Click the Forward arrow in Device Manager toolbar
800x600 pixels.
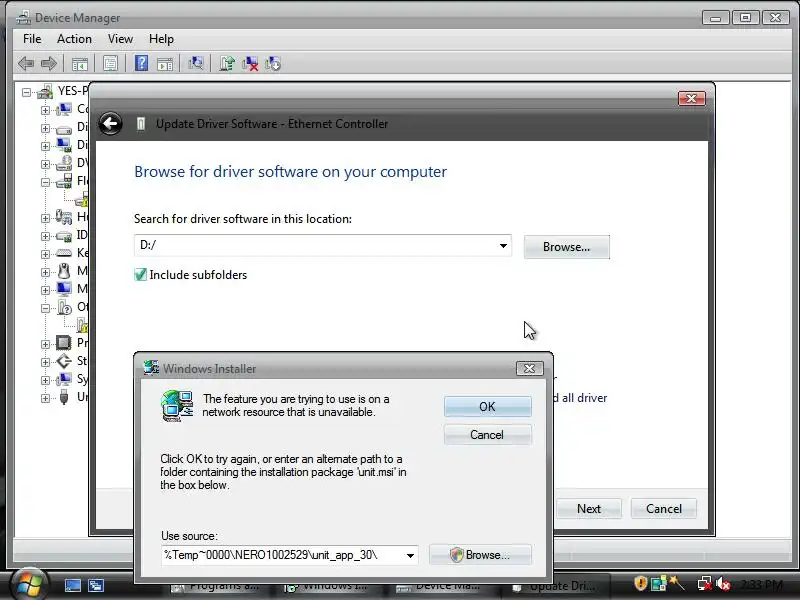click(x=48, y=64)
